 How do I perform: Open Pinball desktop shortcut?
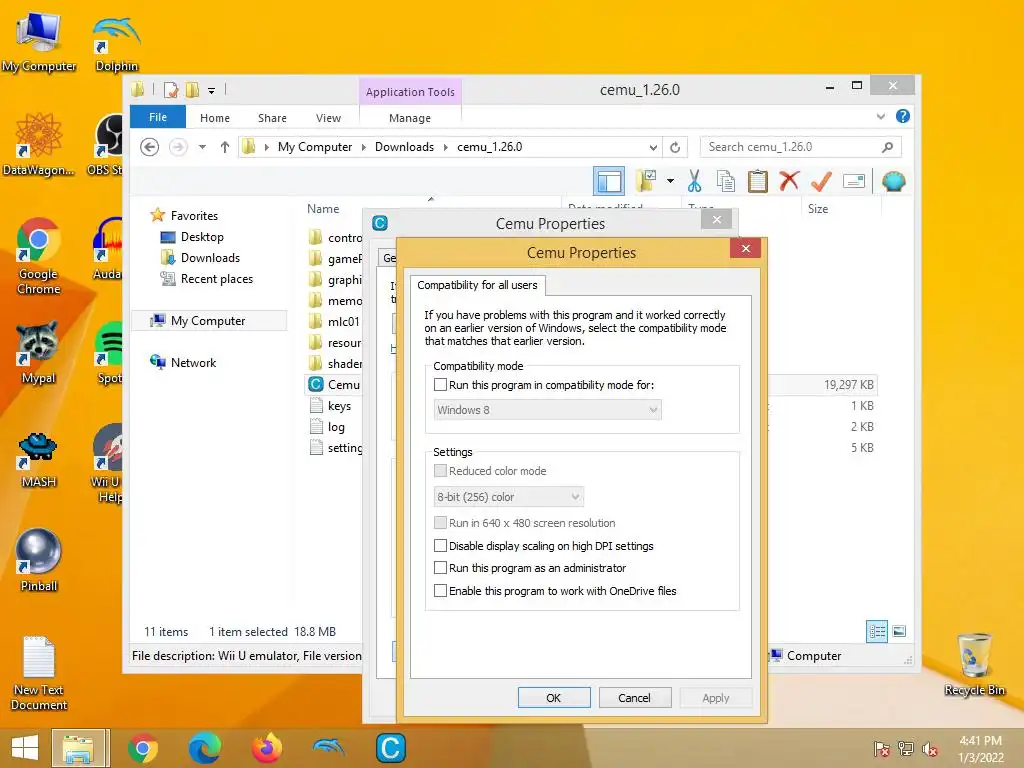pyautogui.click(x=39, y=560)
